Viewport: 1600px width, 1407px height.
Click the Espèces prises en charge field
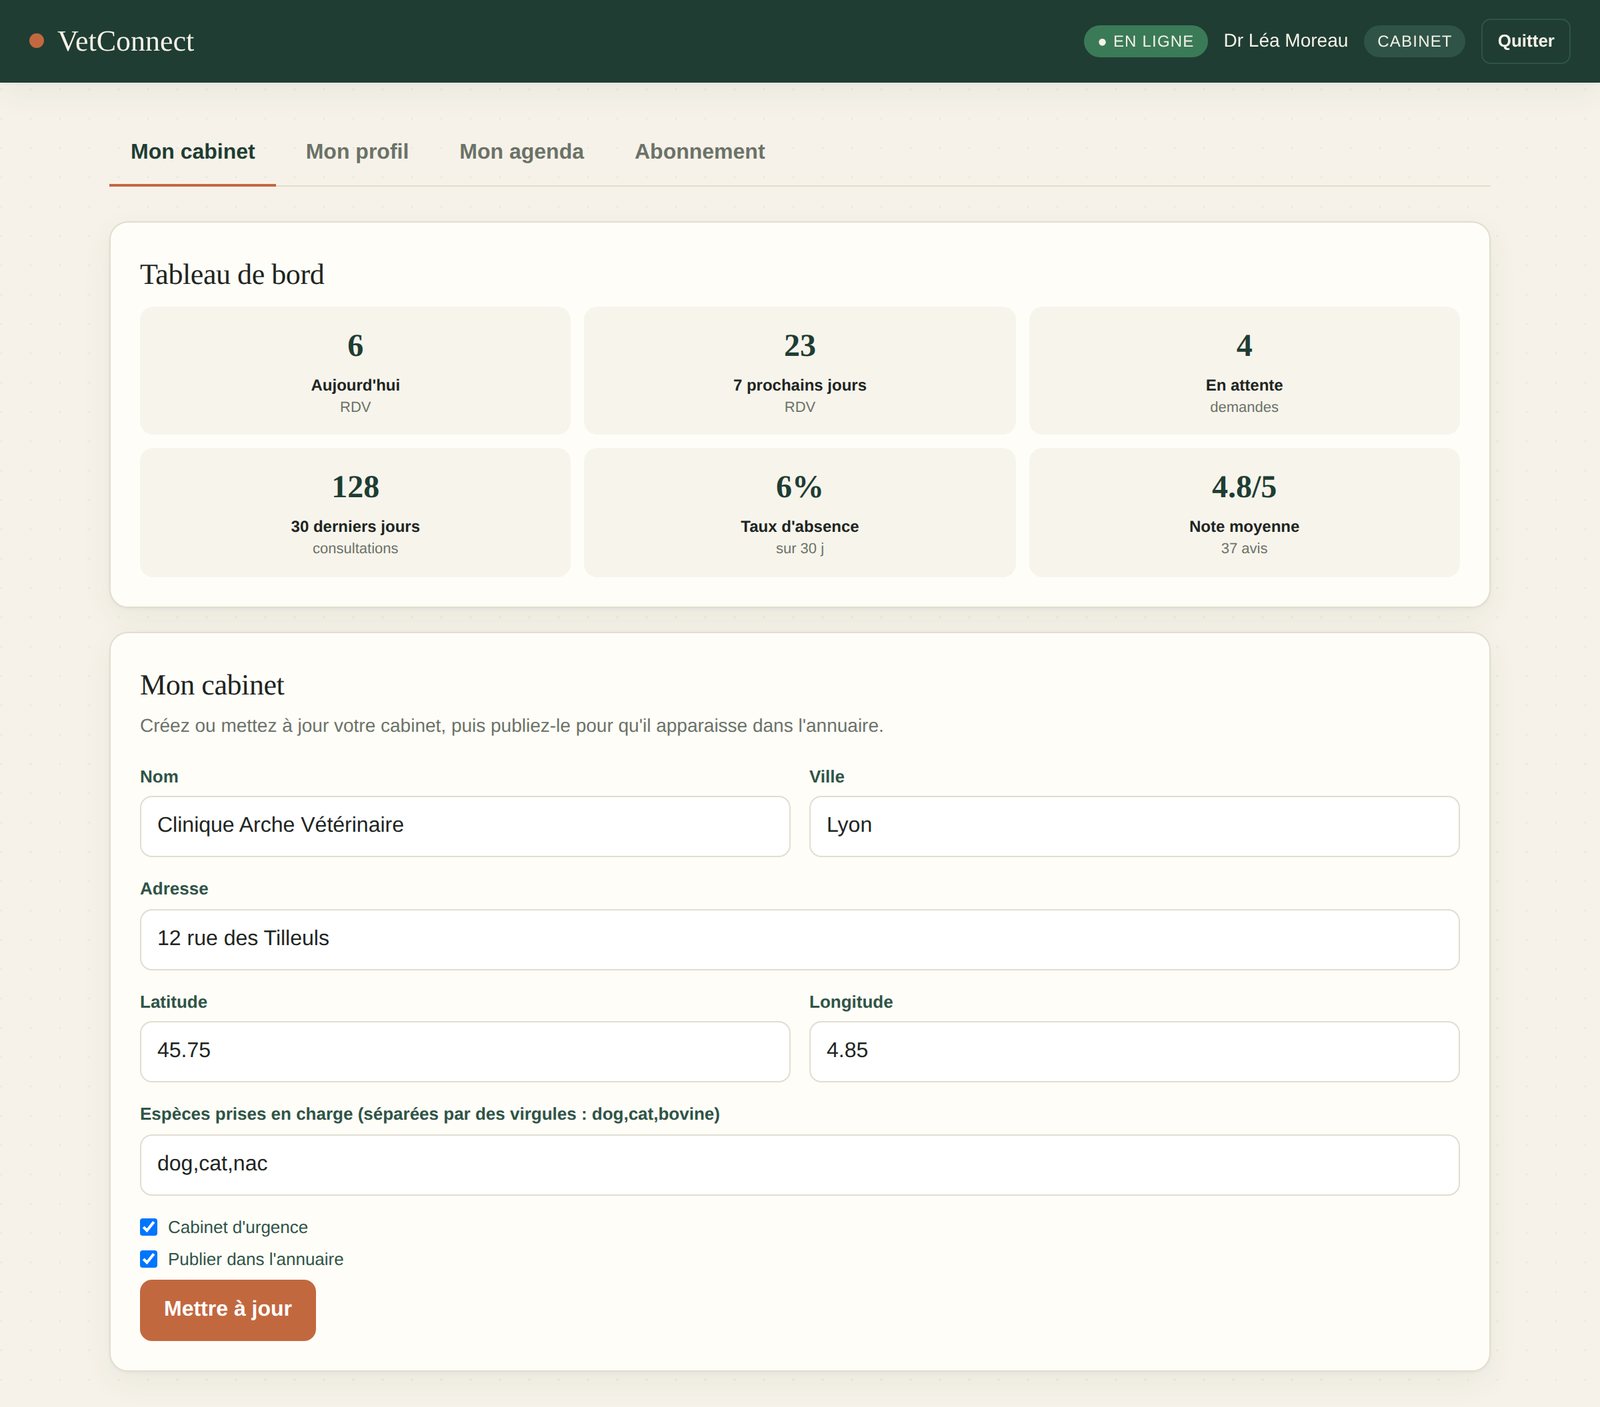point(799,1164)
